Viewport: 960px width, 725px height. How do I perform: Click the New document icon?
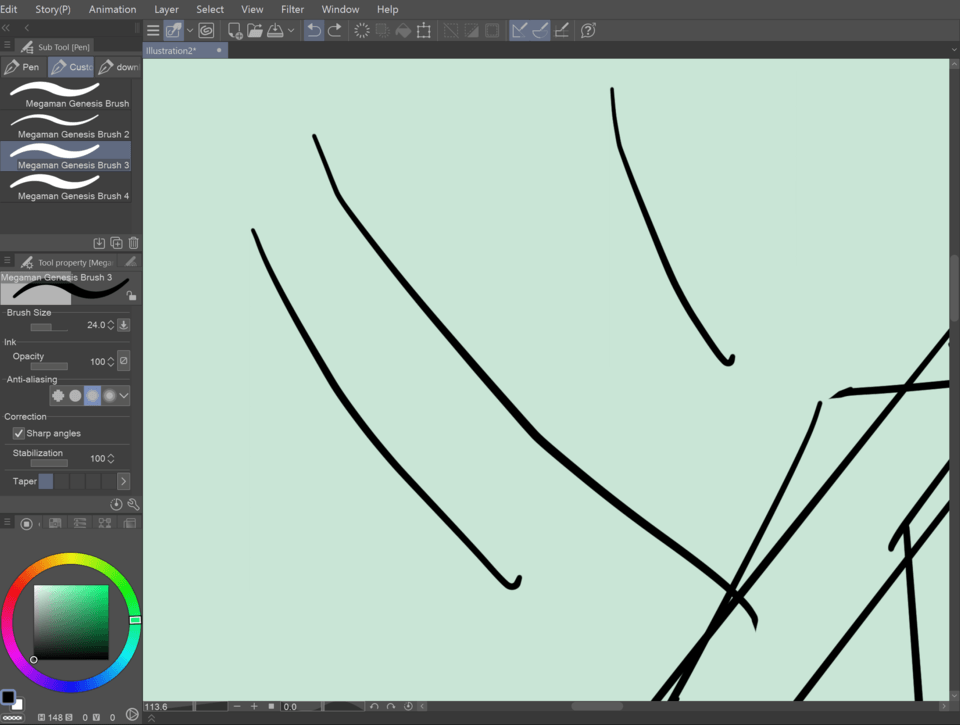pos(234,30)
